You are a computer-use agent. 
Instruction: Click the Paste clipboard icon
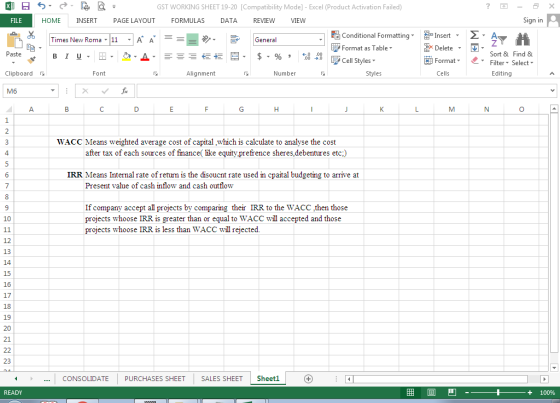14,40
